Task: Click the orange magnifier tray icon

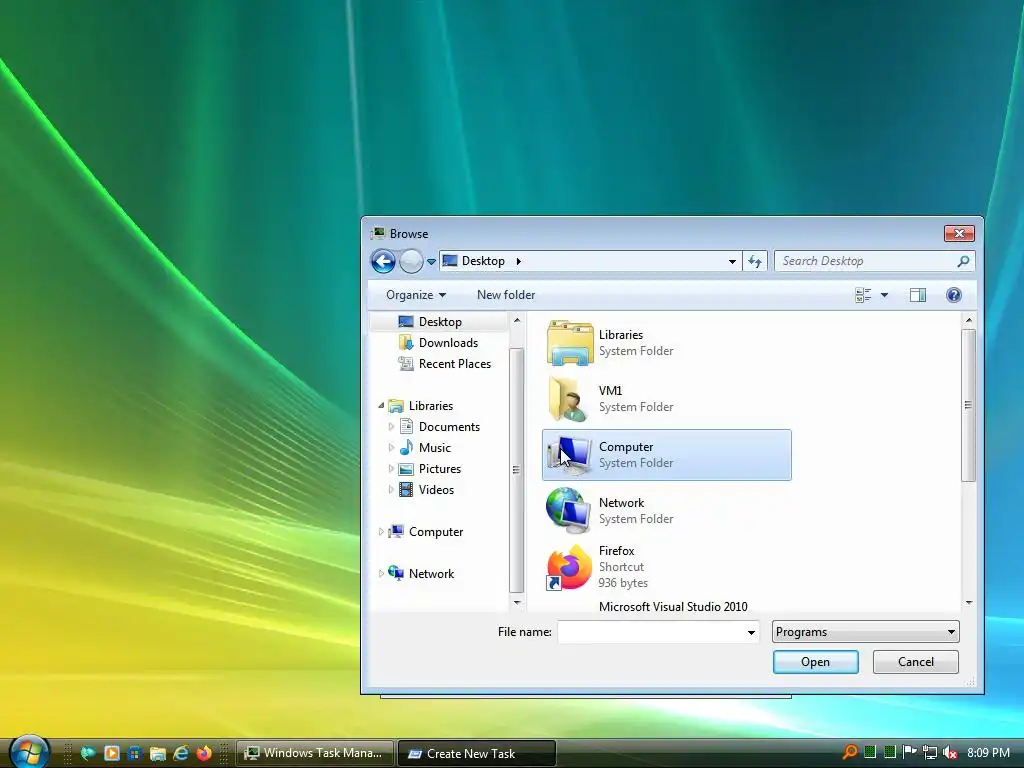Action: tap(850, 752)
